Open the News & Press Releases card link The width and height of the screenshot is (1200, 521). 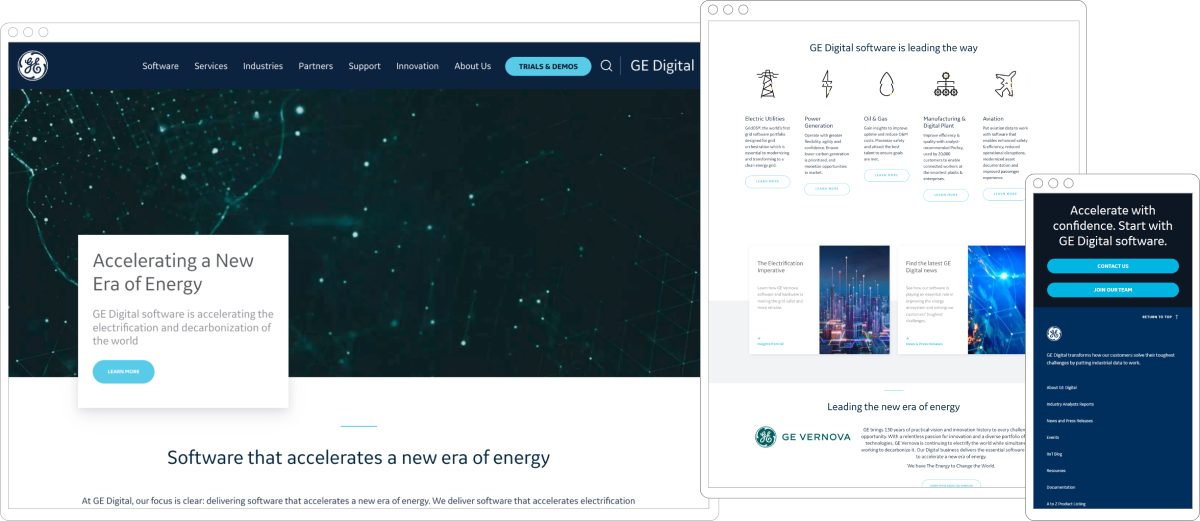click(x=925, y=343)
